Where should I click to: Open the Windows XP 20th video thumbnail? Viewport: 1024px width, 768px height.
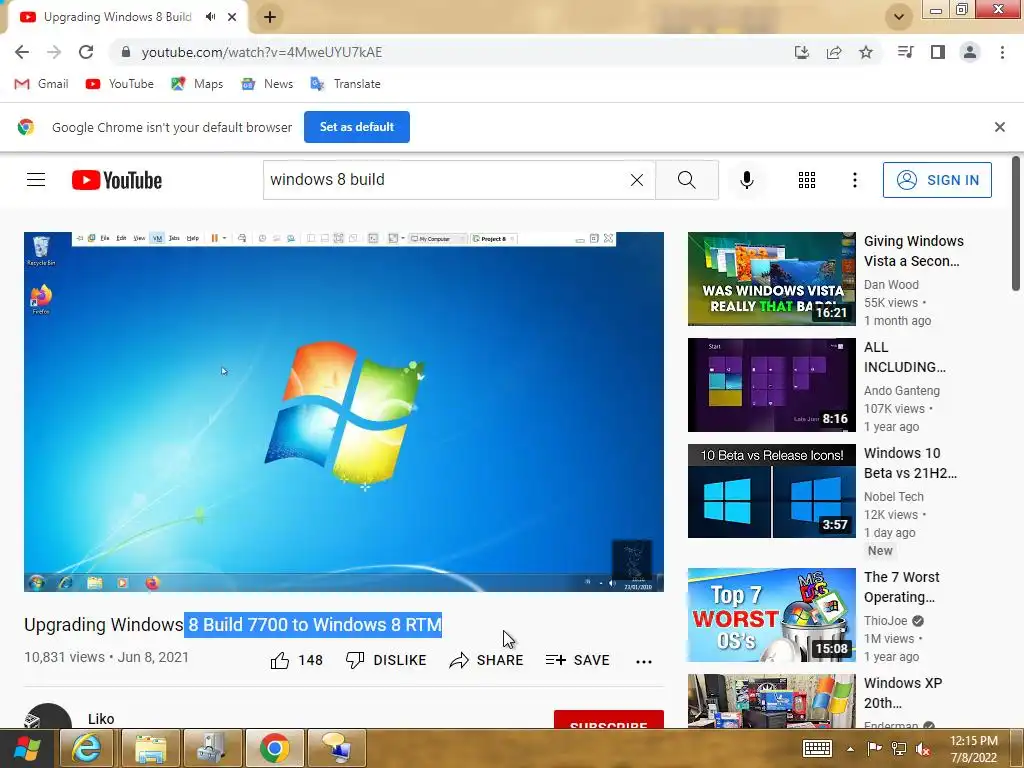pos(771,701)
